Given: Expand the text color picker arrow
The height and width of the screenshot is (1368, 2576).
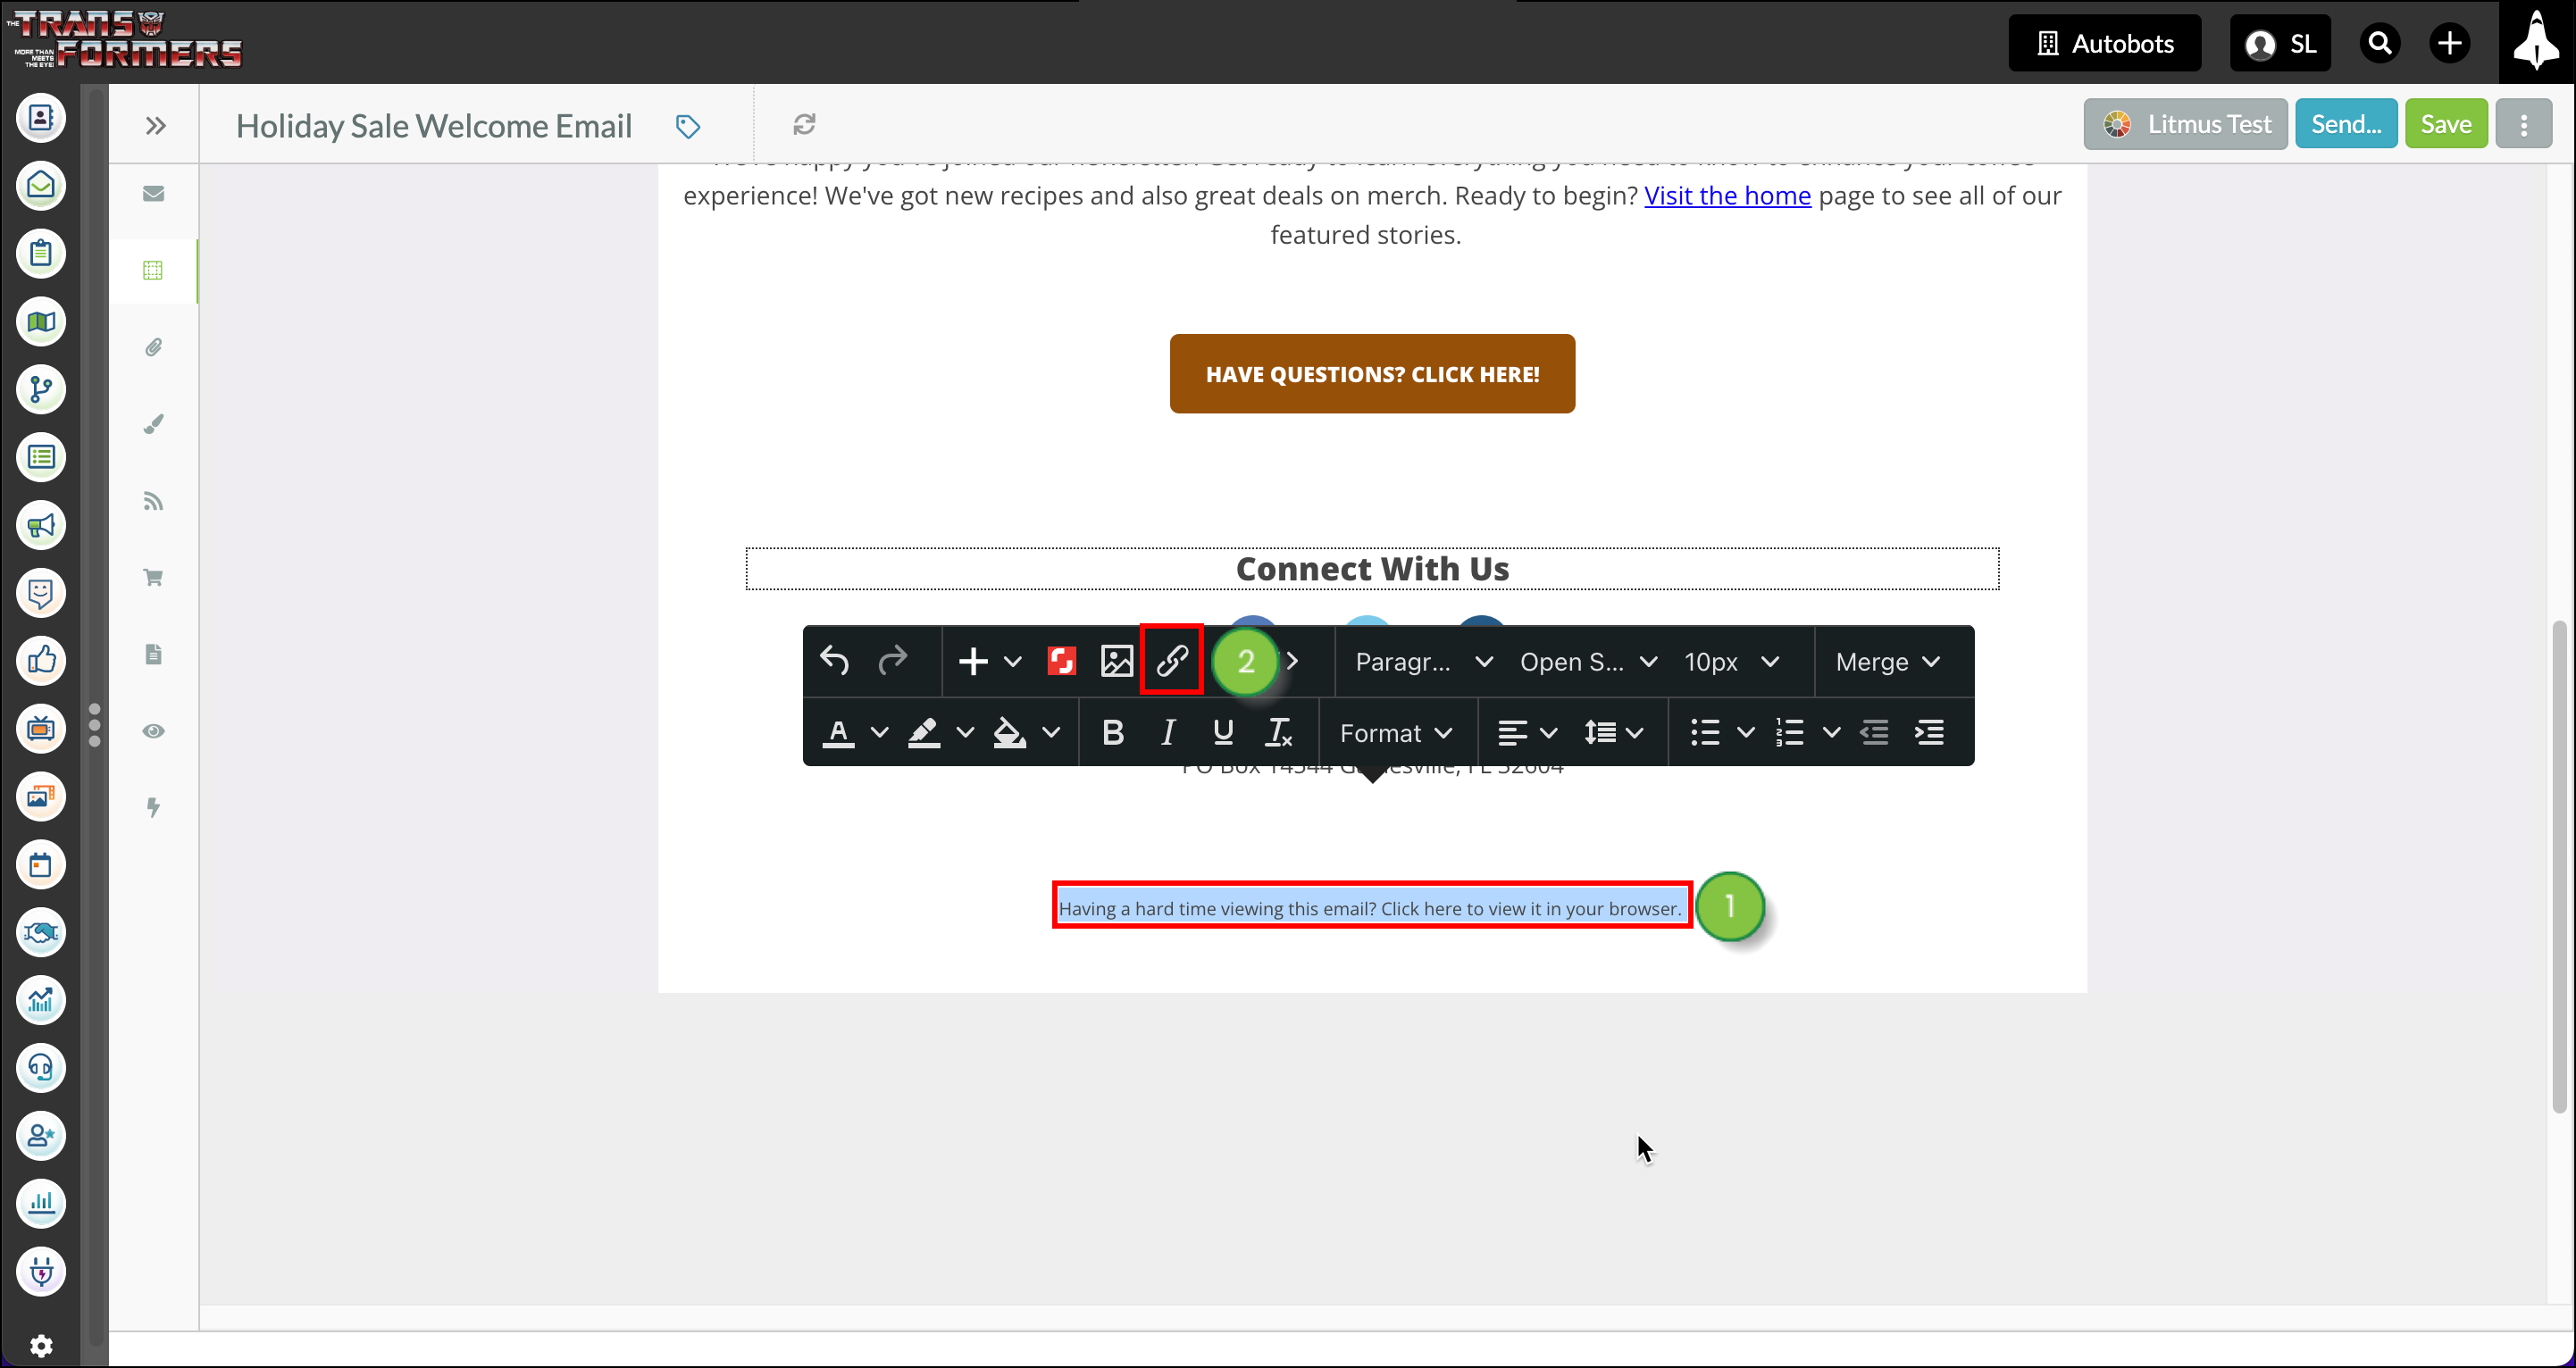Looking at the screenshot, I should [x=880, y=733].
